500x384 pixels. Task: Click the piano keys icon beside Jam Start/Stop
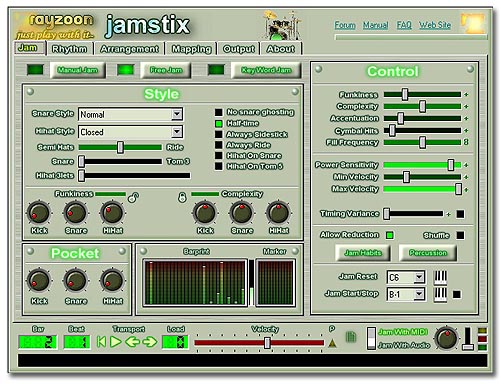(x=440, y=295)
